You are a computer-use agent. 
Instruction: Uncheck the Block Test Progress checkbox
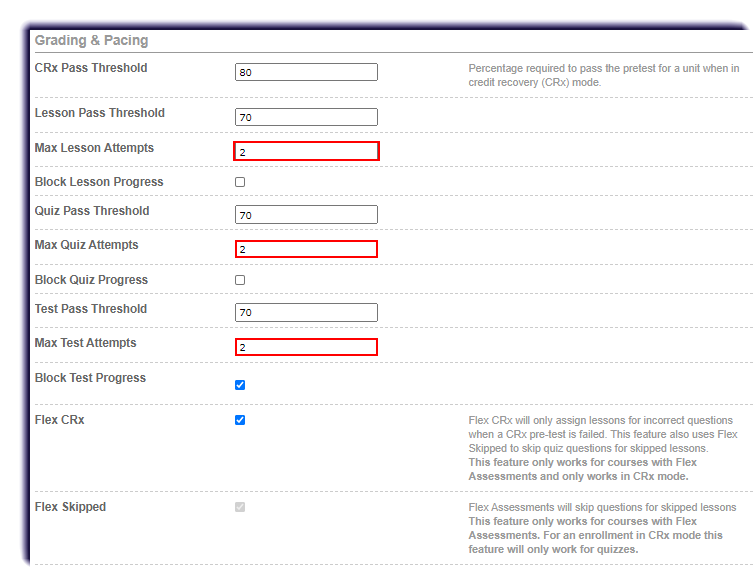point(240,385)
